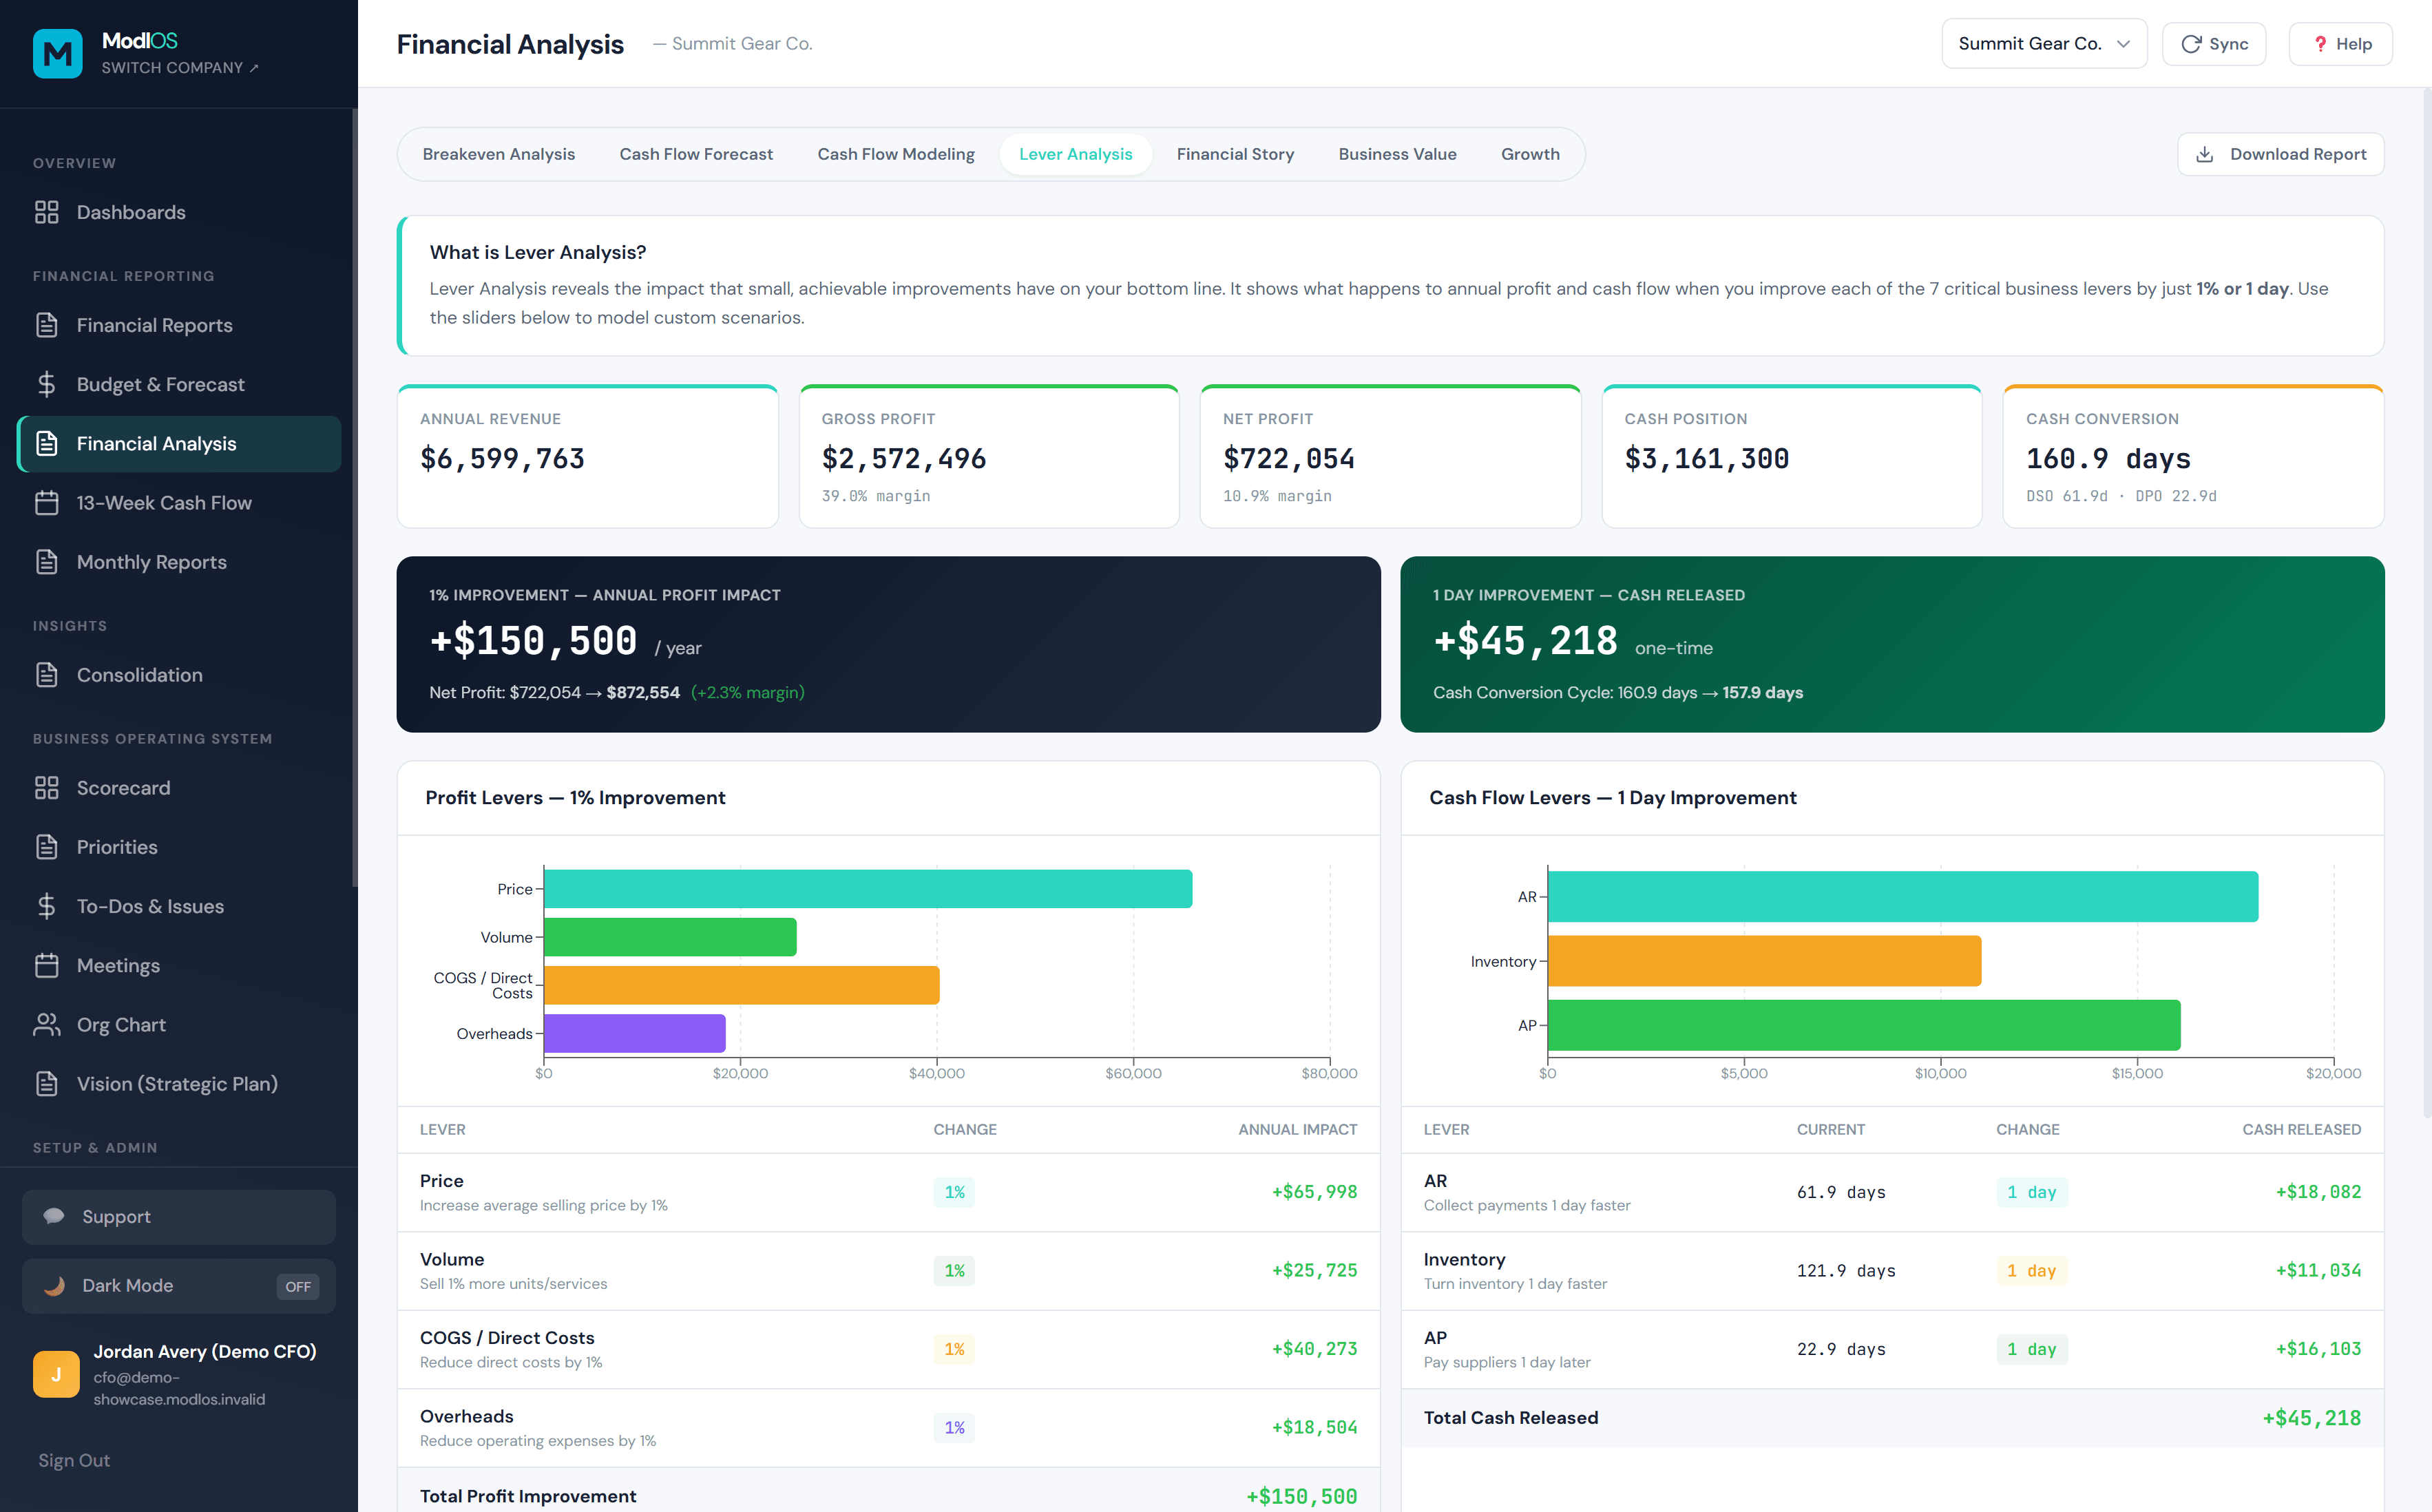Click the Consolidation document icon
Screen dimensions: 2432x1512
point(46,675)
